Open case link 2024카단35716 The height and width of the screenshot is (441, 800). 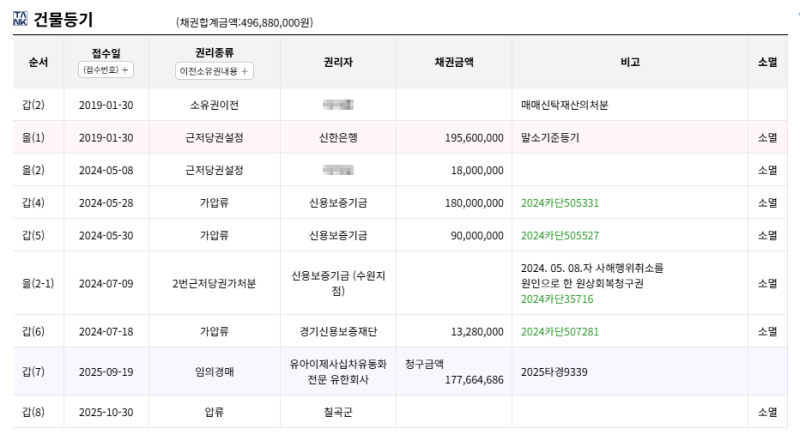(557, 299)
